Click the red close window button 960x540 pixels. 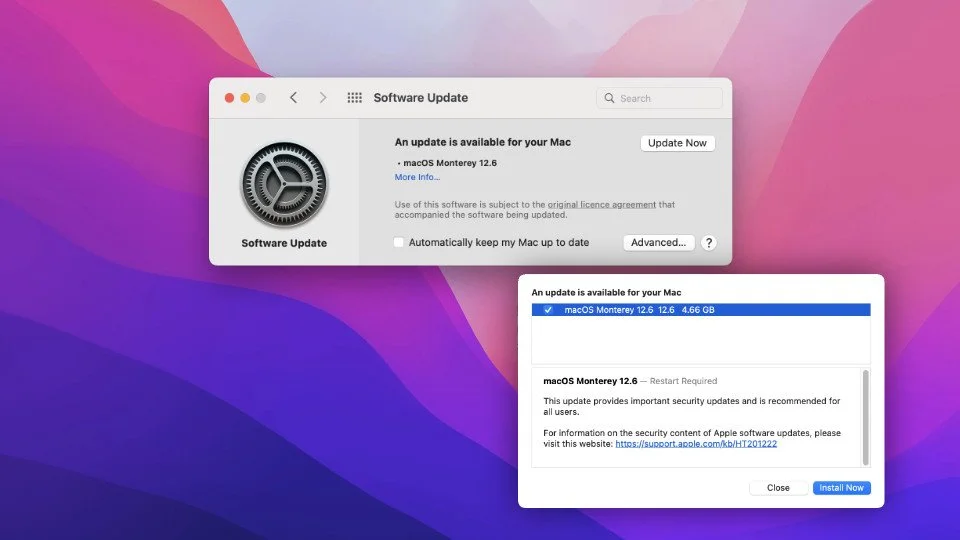click(230, 98)
